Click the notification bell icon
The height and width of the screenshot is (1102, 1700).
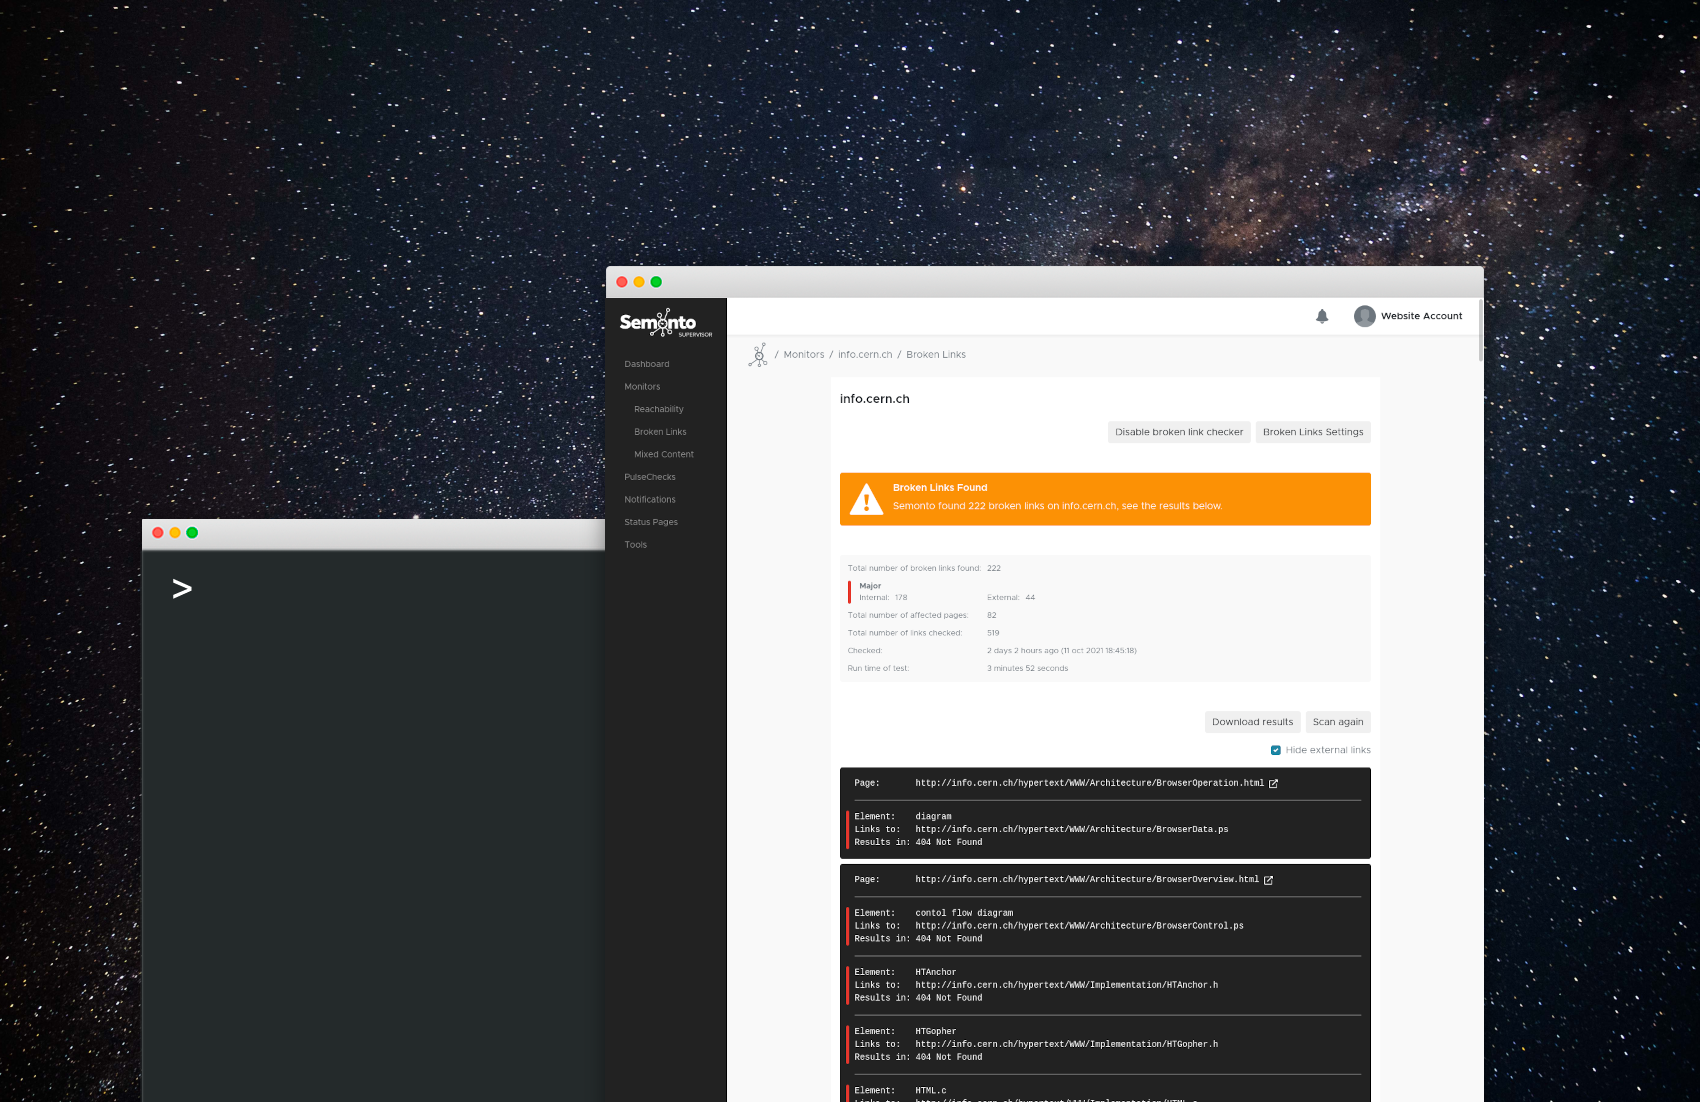point(1321,316)
